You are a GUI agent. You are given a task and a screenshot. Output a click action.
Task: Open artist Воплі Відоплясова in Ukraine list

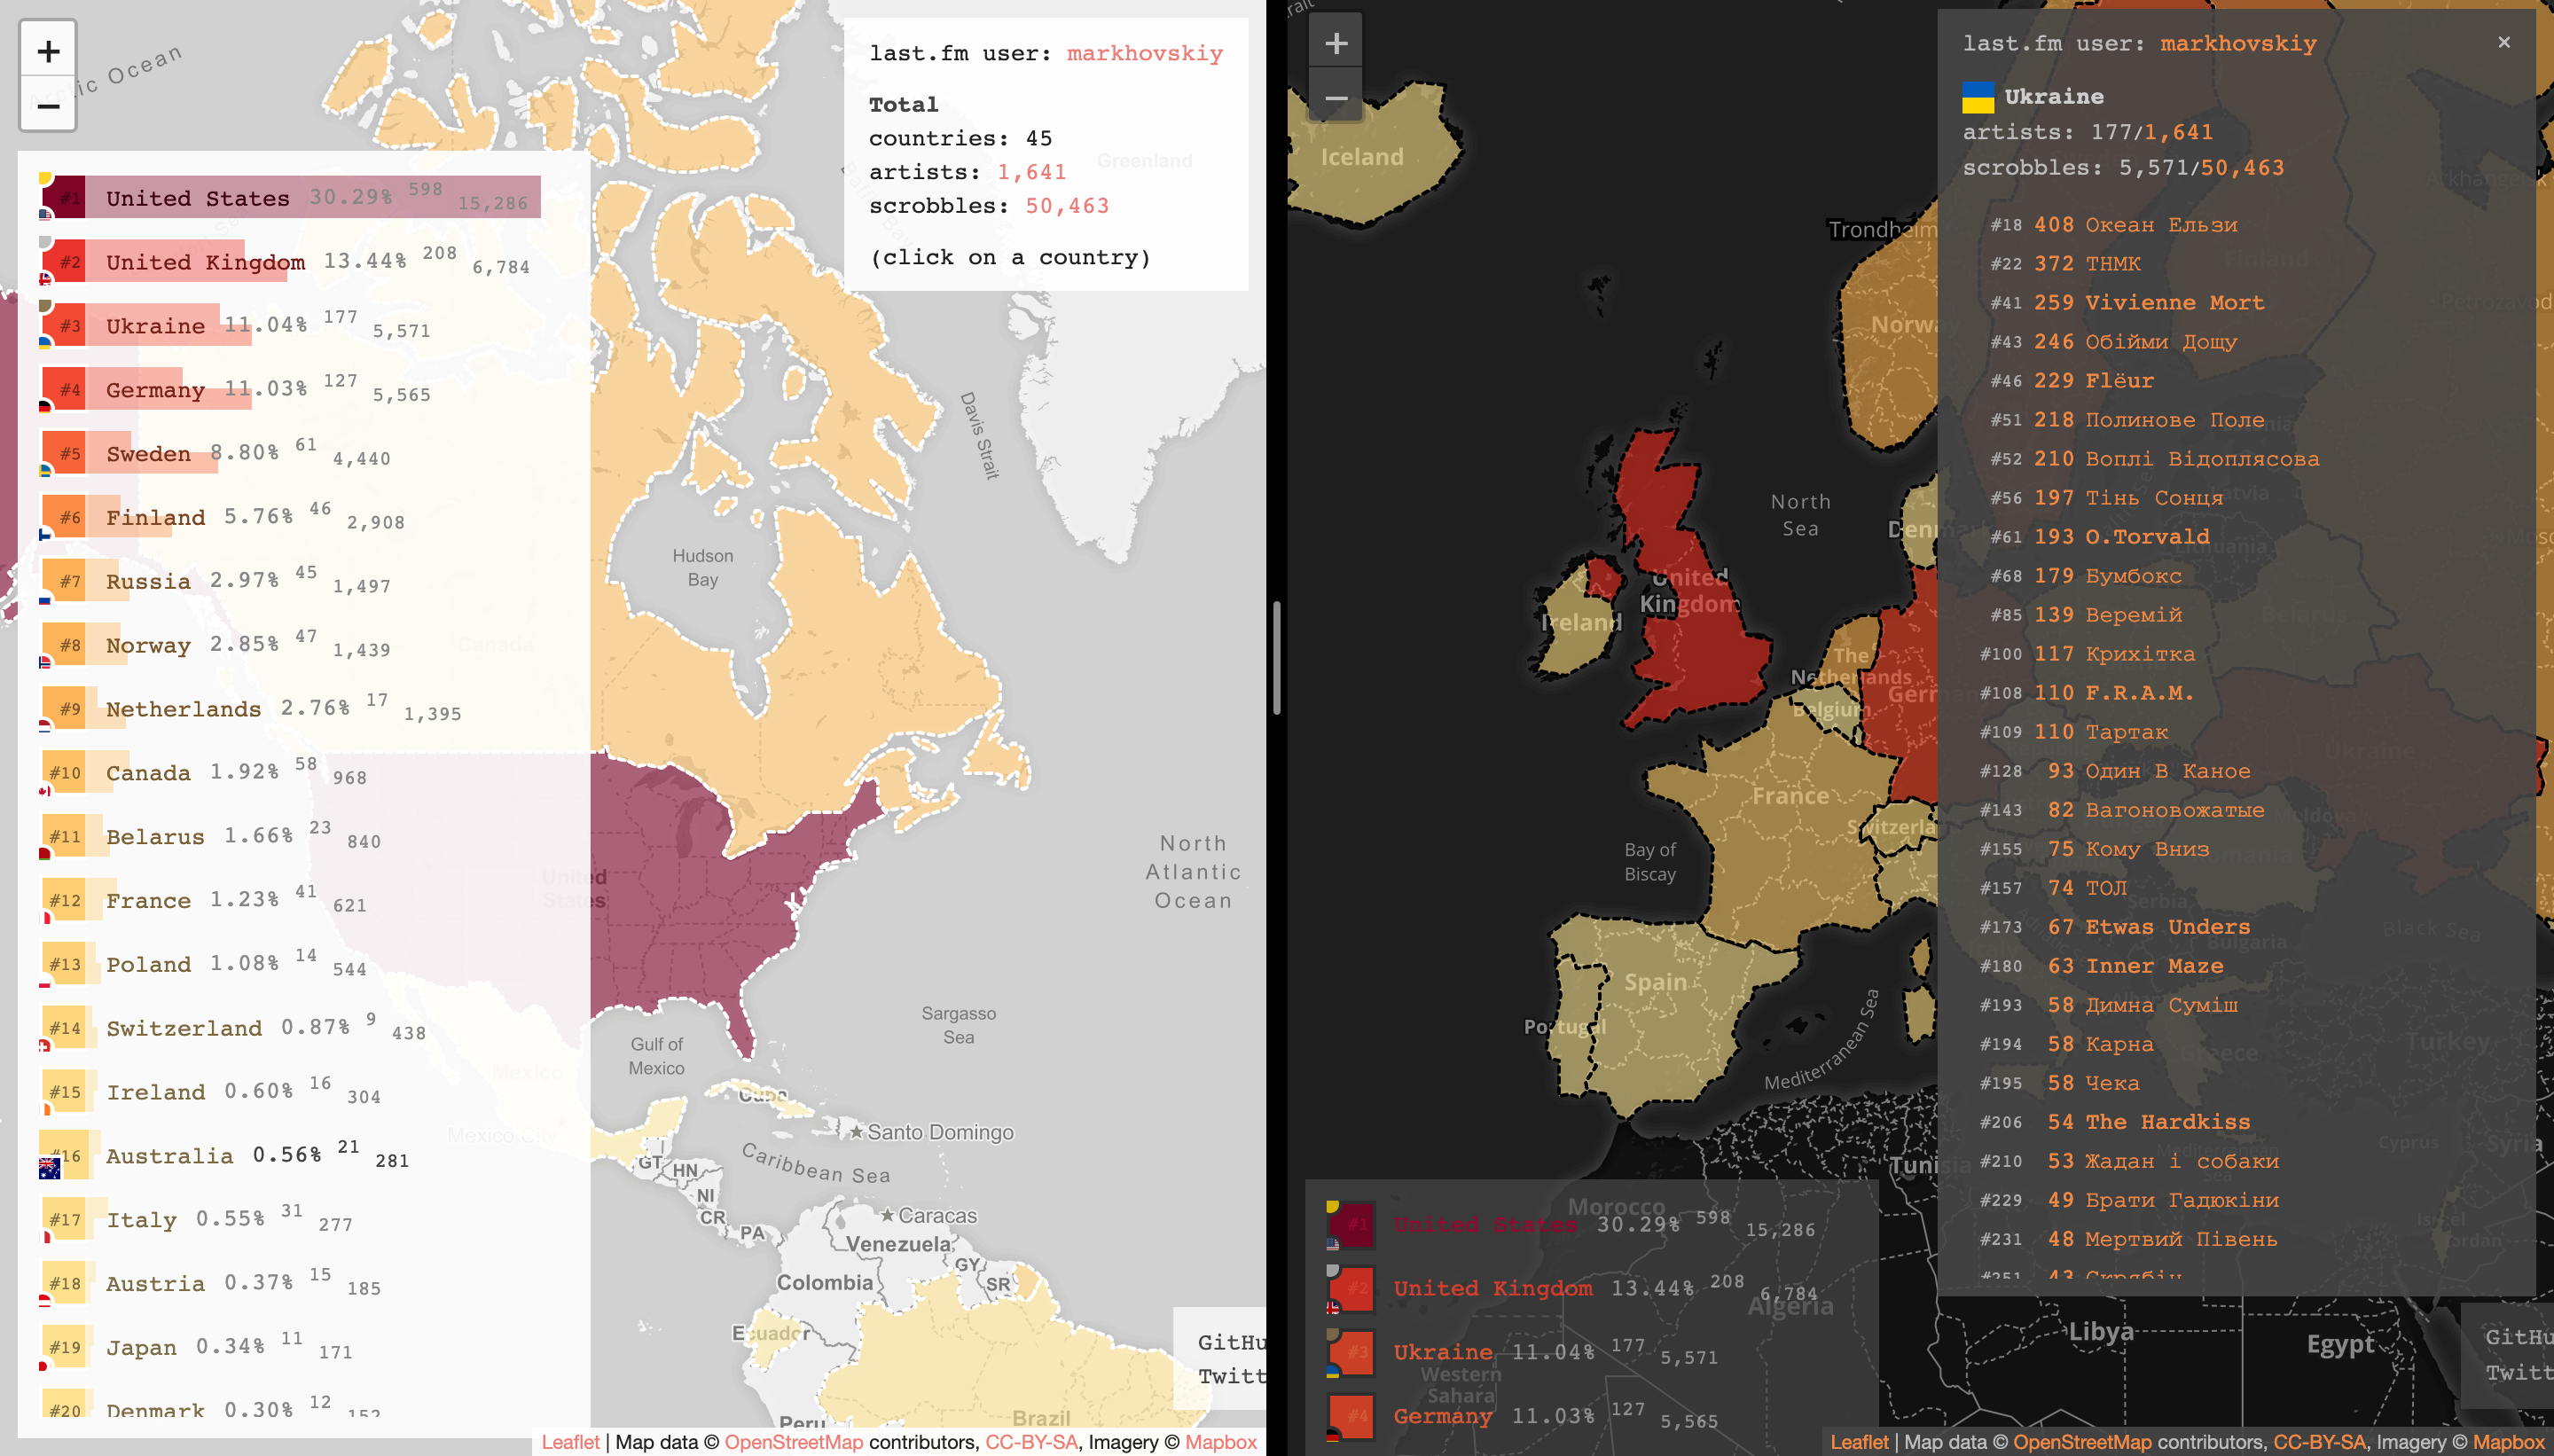[2202, 459]
